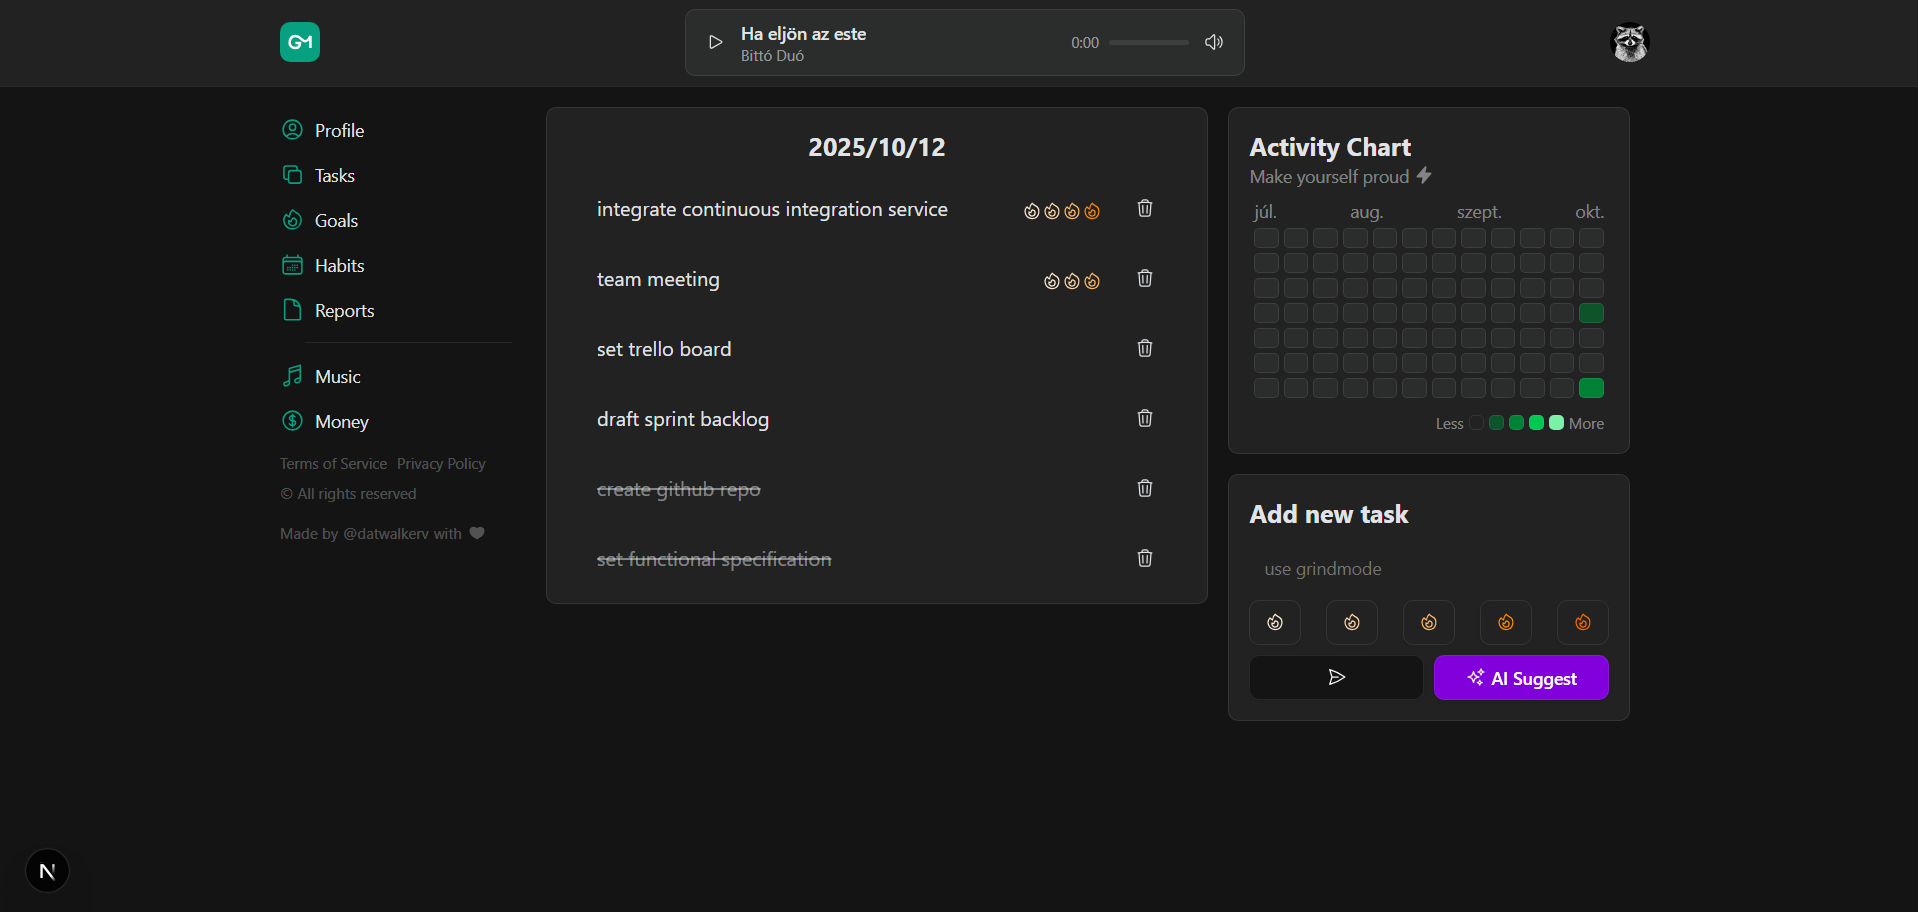Open the Habits page in sidebar
The width and height of the screenshot is (1918, 912).
pos(339,266)
